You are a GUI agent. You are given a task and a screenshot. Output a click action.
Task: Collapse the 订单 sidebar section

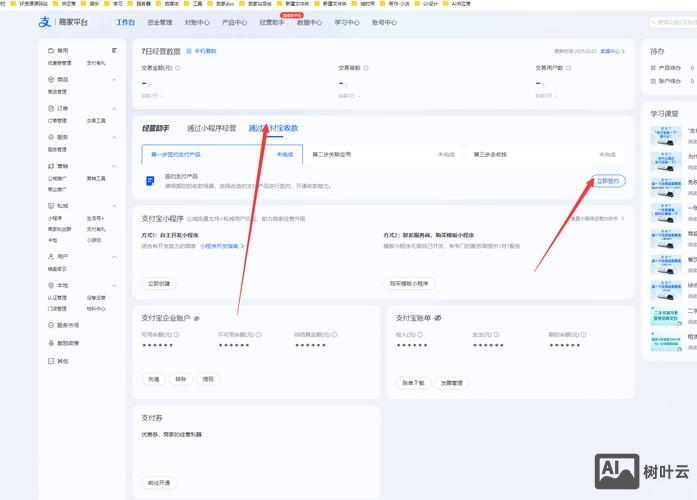(x=114, y=108)
